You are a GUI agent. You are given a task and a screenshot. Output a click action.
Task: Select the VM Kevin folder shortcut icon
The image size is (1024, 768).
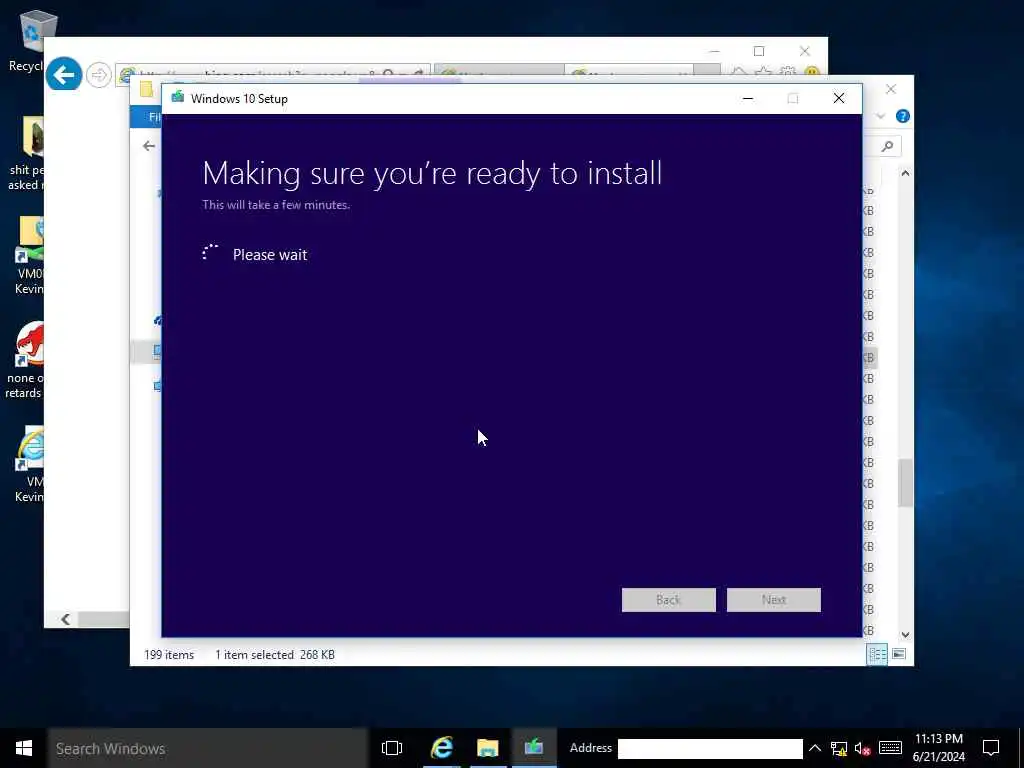tap(29, 255)
